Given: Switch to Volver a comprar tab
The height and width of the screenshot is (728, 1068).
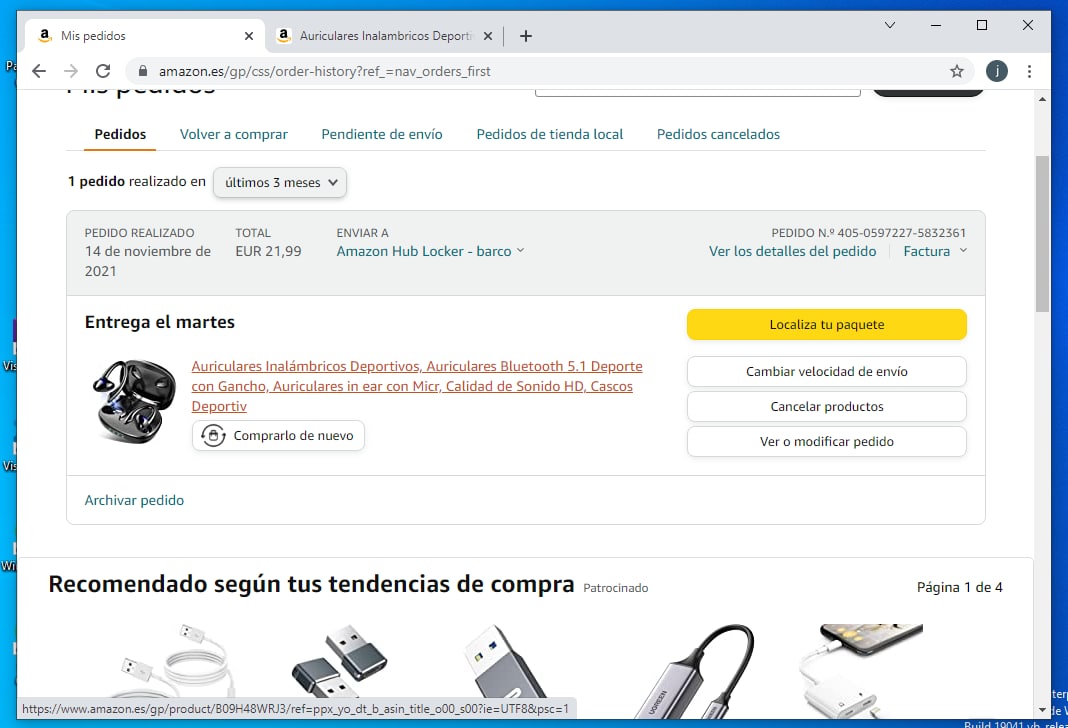Looking at the screenshot, I should (x=234, y=134).
